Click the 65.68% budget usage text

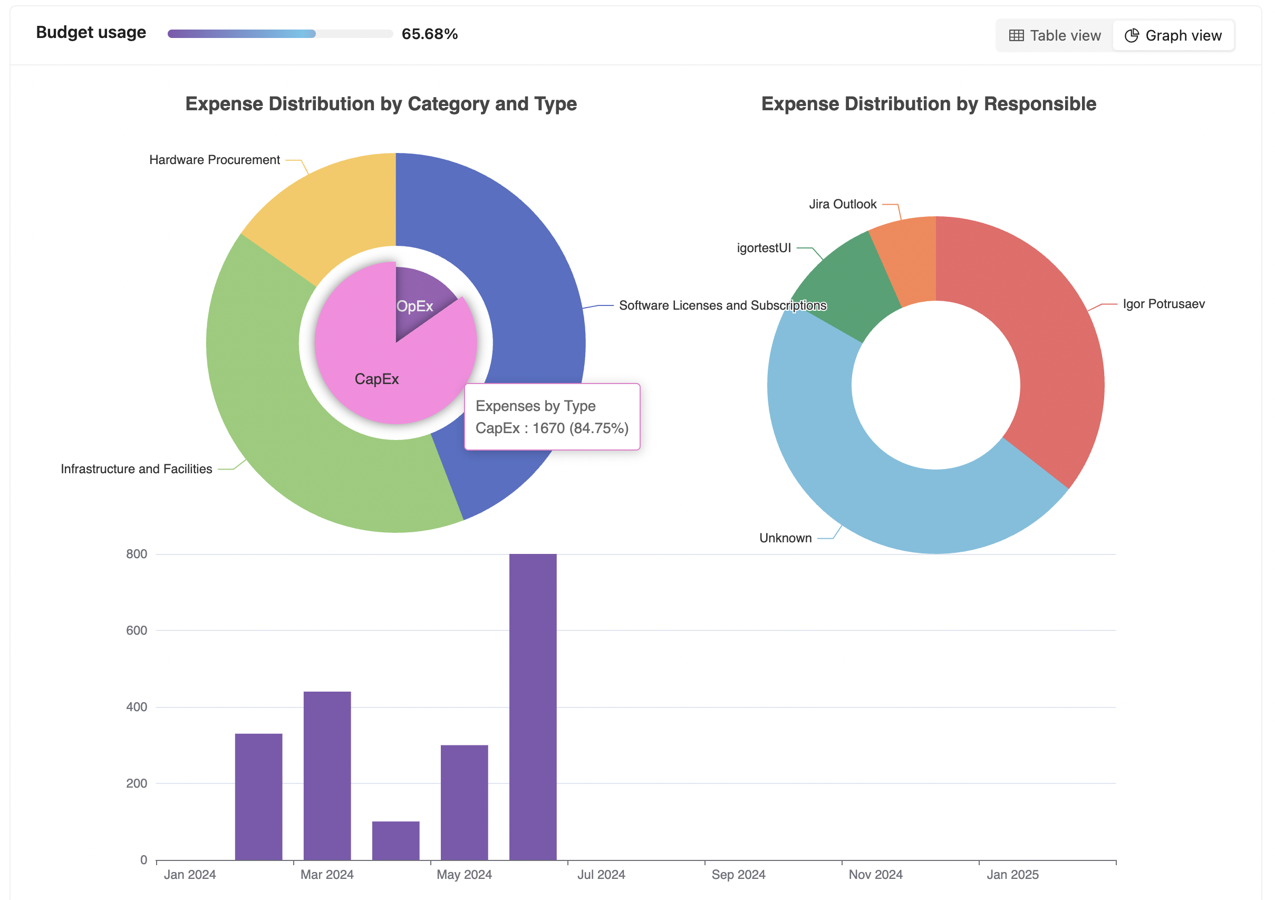[x=430, y=34]
